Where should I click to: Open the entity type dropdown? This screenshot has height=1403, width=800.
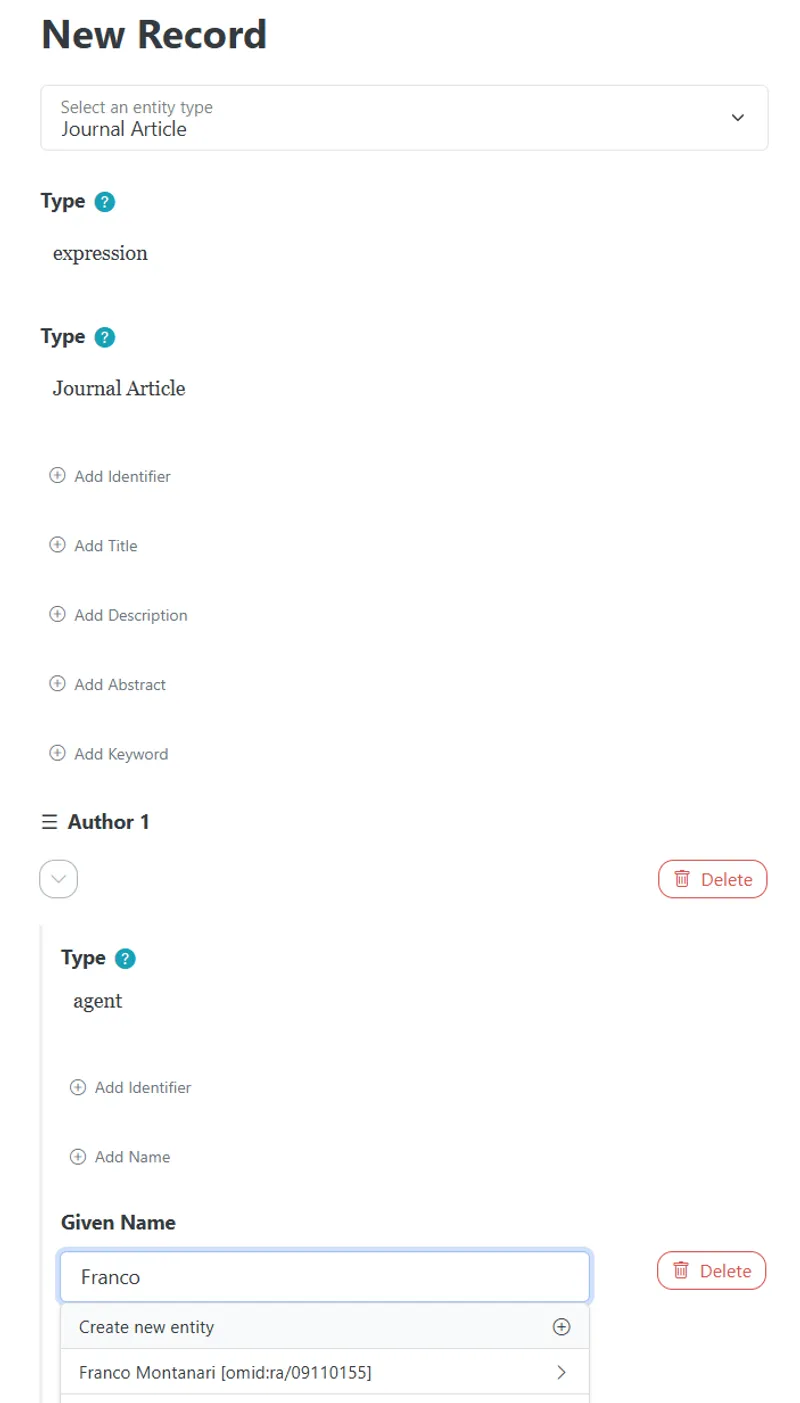tap(404, 118)
